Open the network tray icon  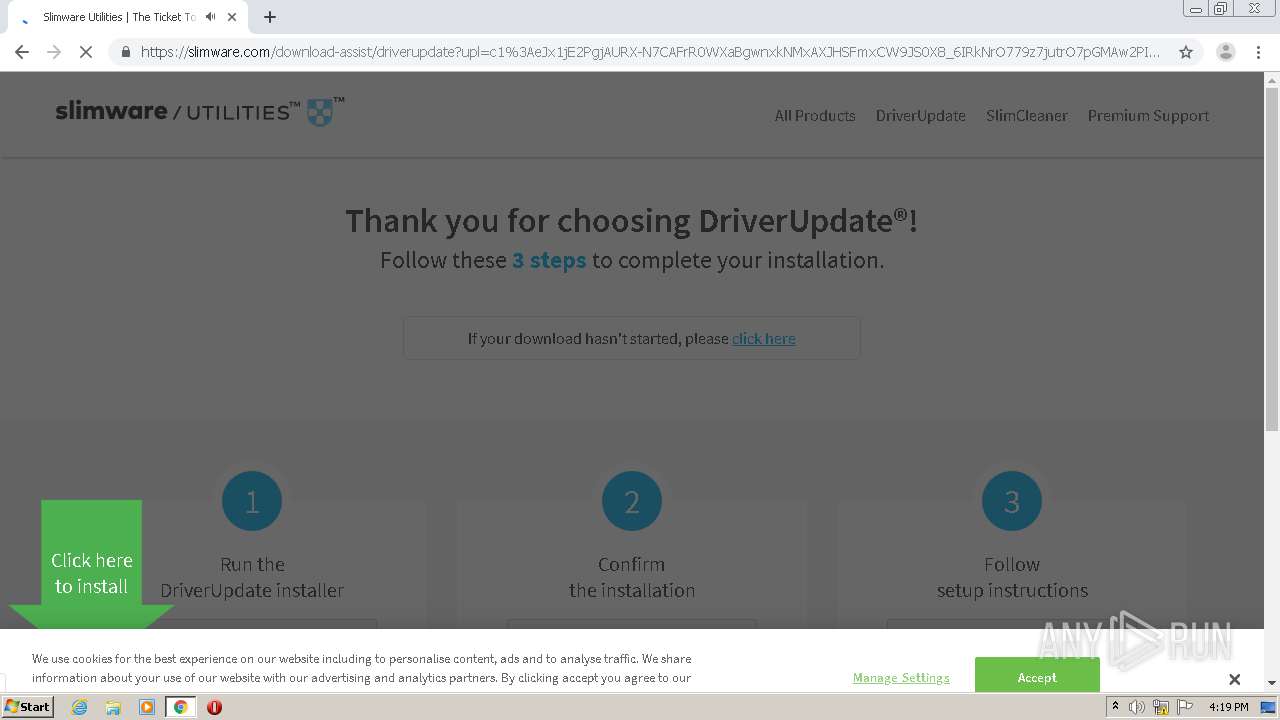pos(1161,707)
